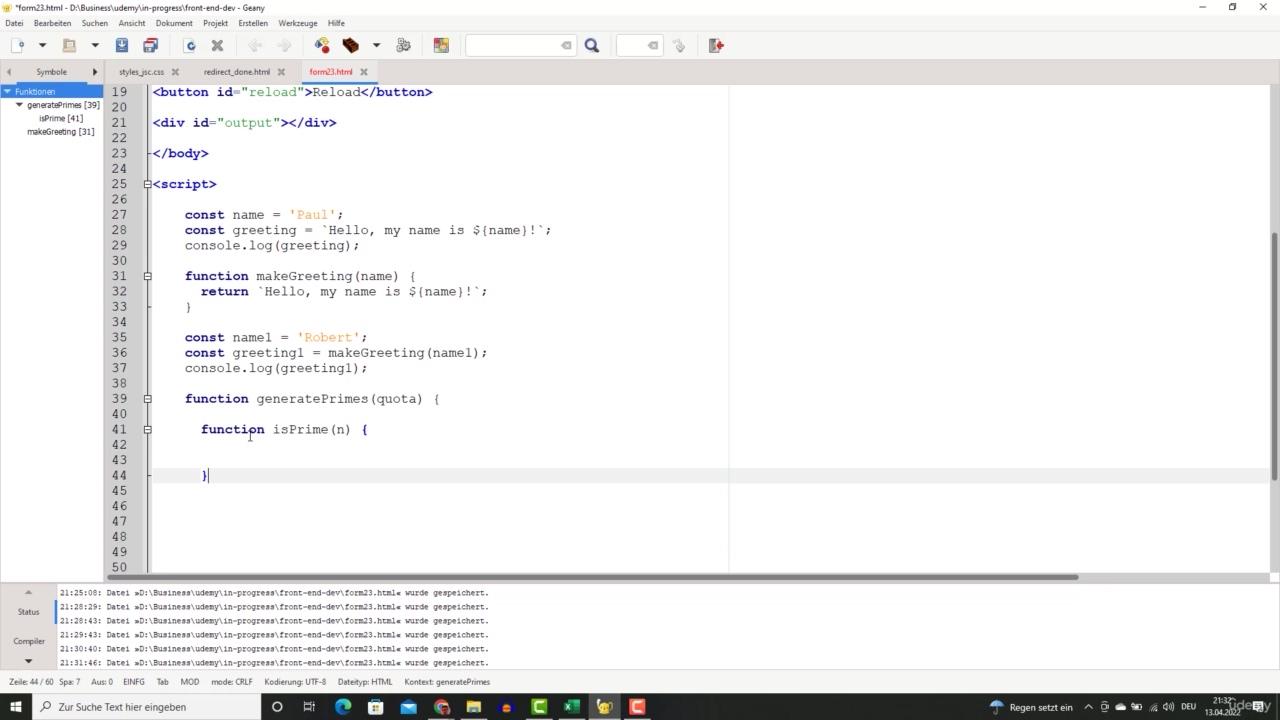This screenshot has width=1280, height=720.
Task: Open the Datei menu
Action: [x=14, y=23]
